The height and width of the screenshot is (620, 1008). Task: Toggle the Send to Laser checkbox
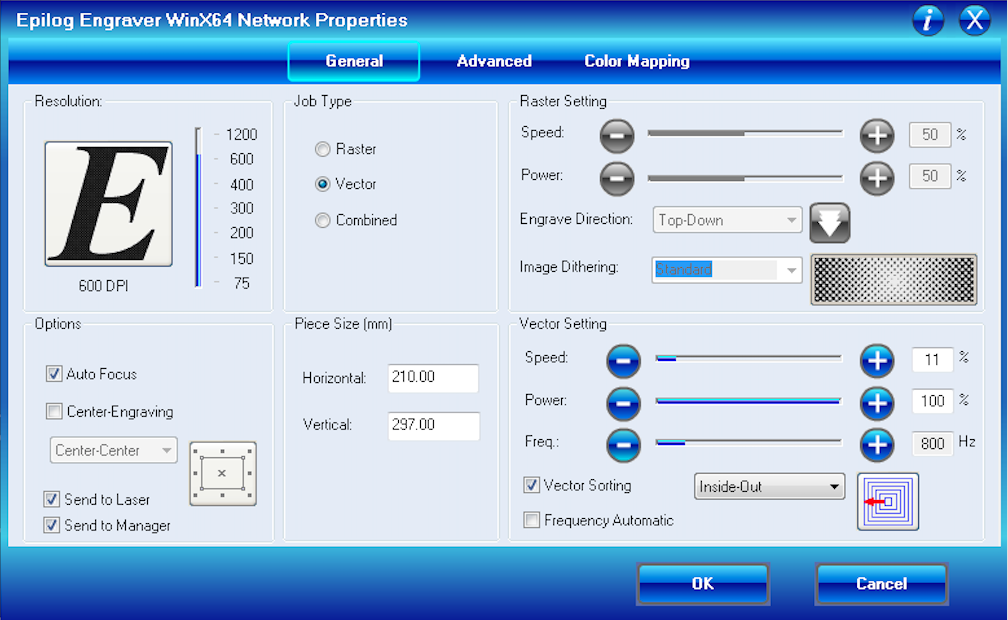[51, 499]
